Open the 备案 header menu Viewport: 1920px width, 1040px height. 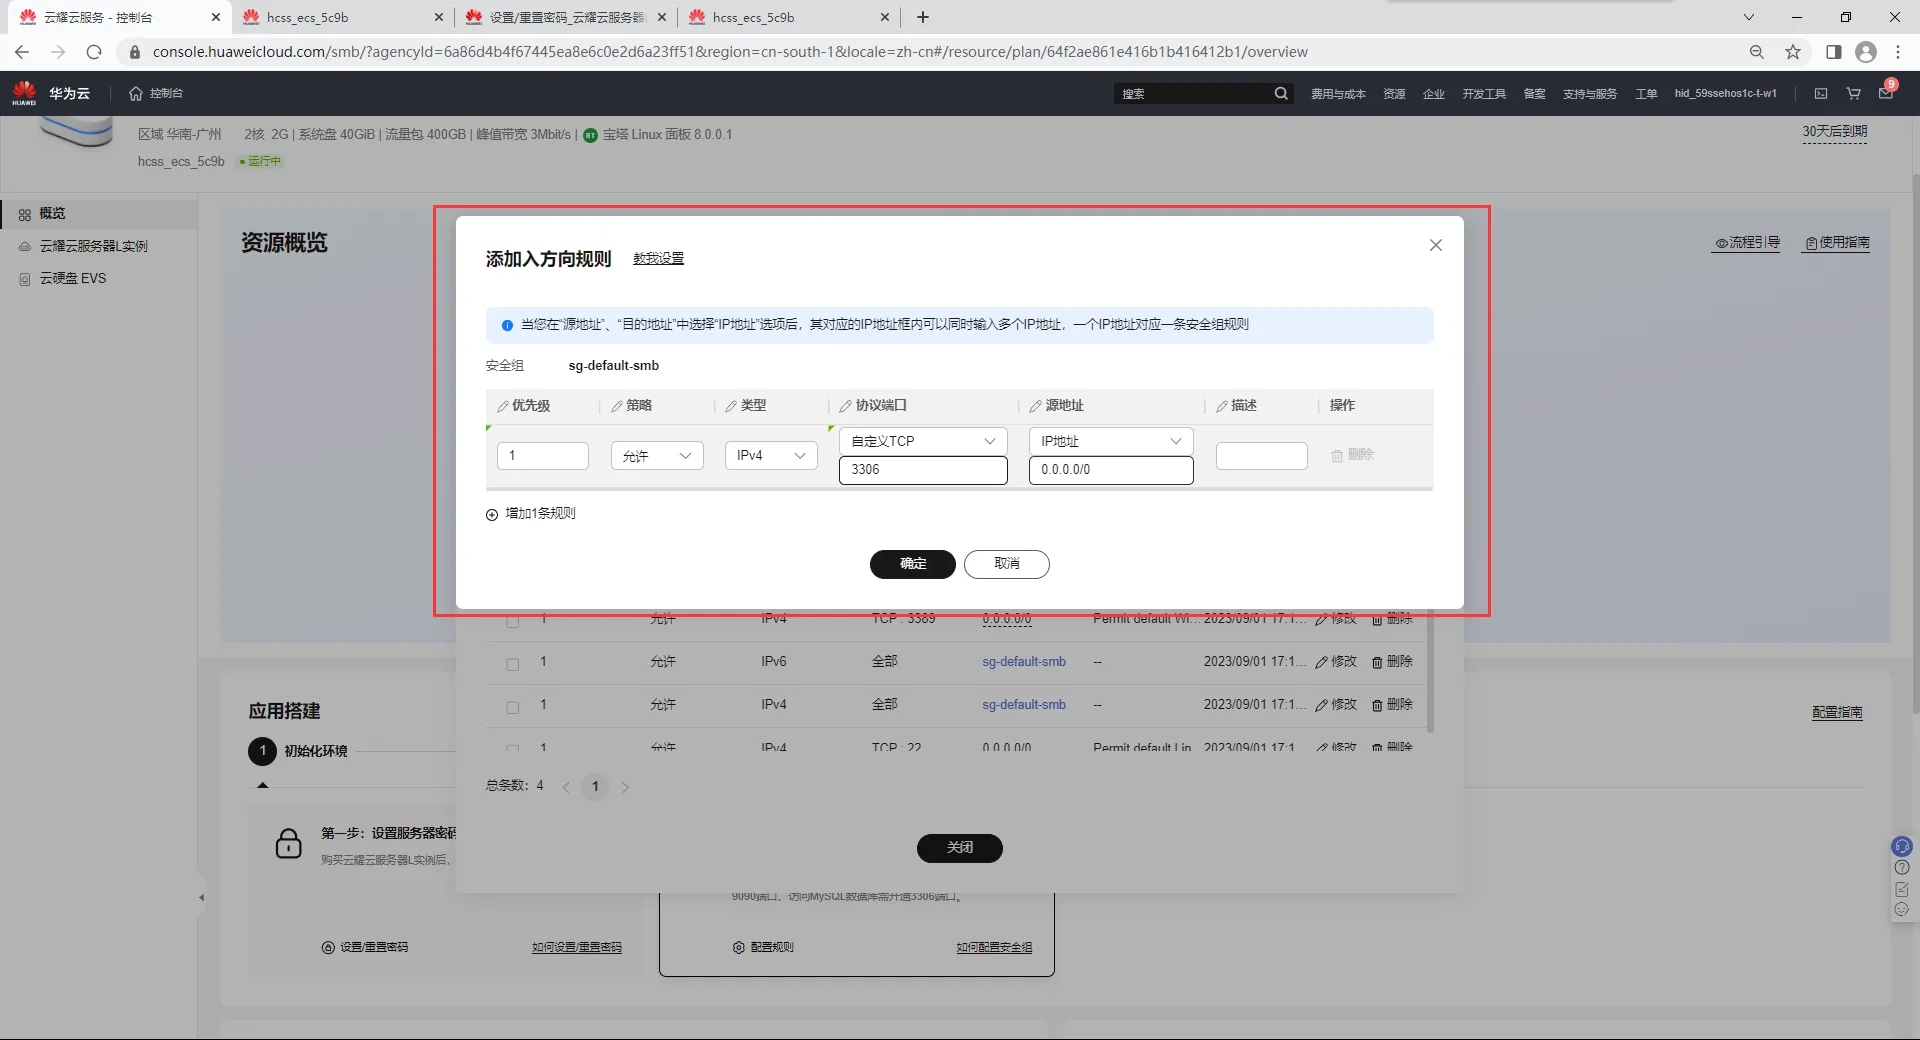click(x=1534, y=94)
